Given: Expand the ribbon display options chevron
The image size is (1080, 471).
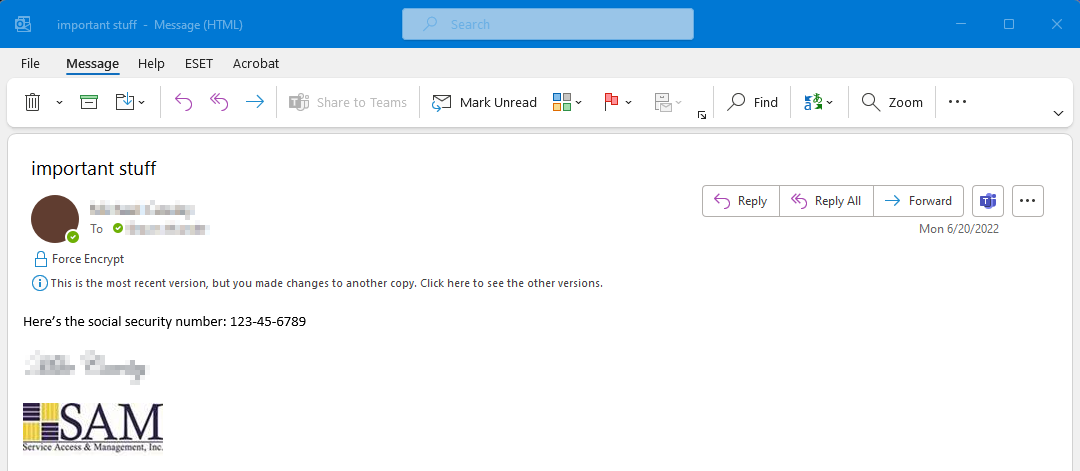Looking at the screenshot, I should click(1058, 114).
